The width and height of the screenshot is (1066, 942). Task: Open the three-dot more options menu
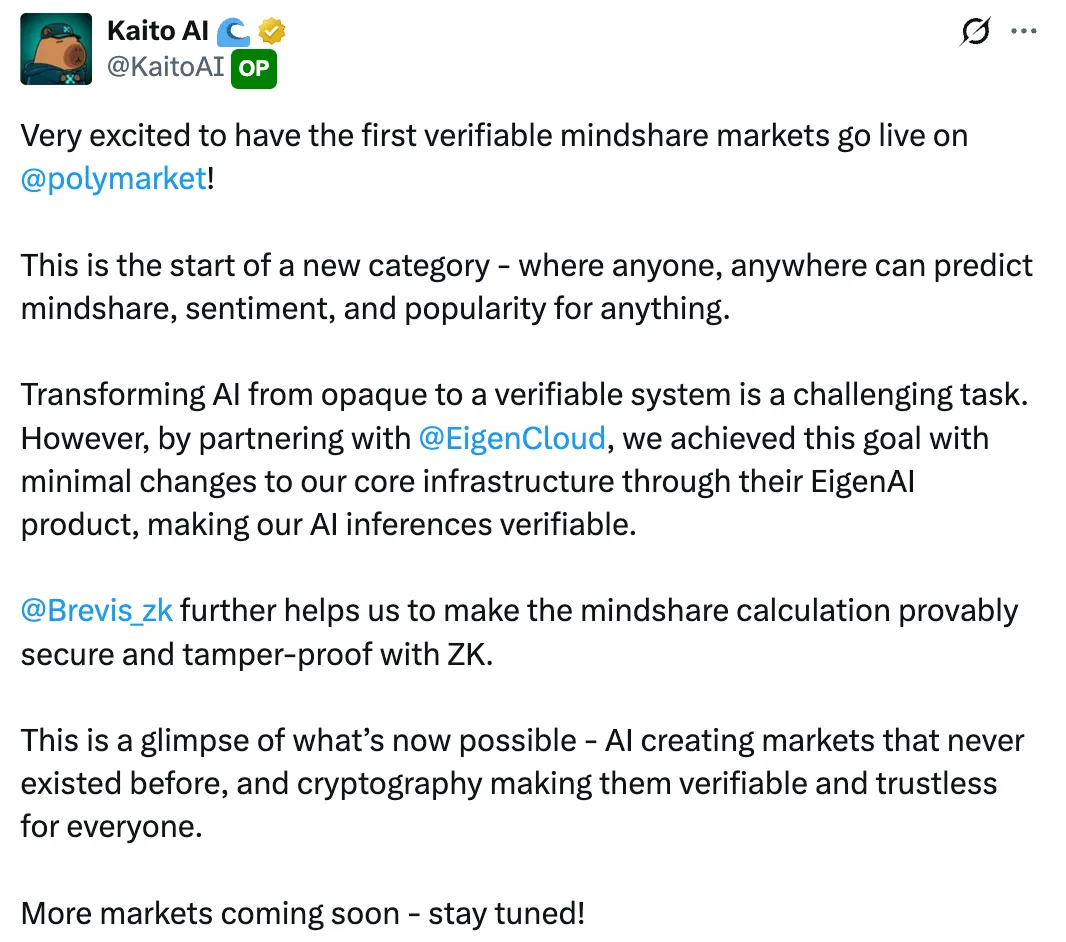click(1024, 31)
